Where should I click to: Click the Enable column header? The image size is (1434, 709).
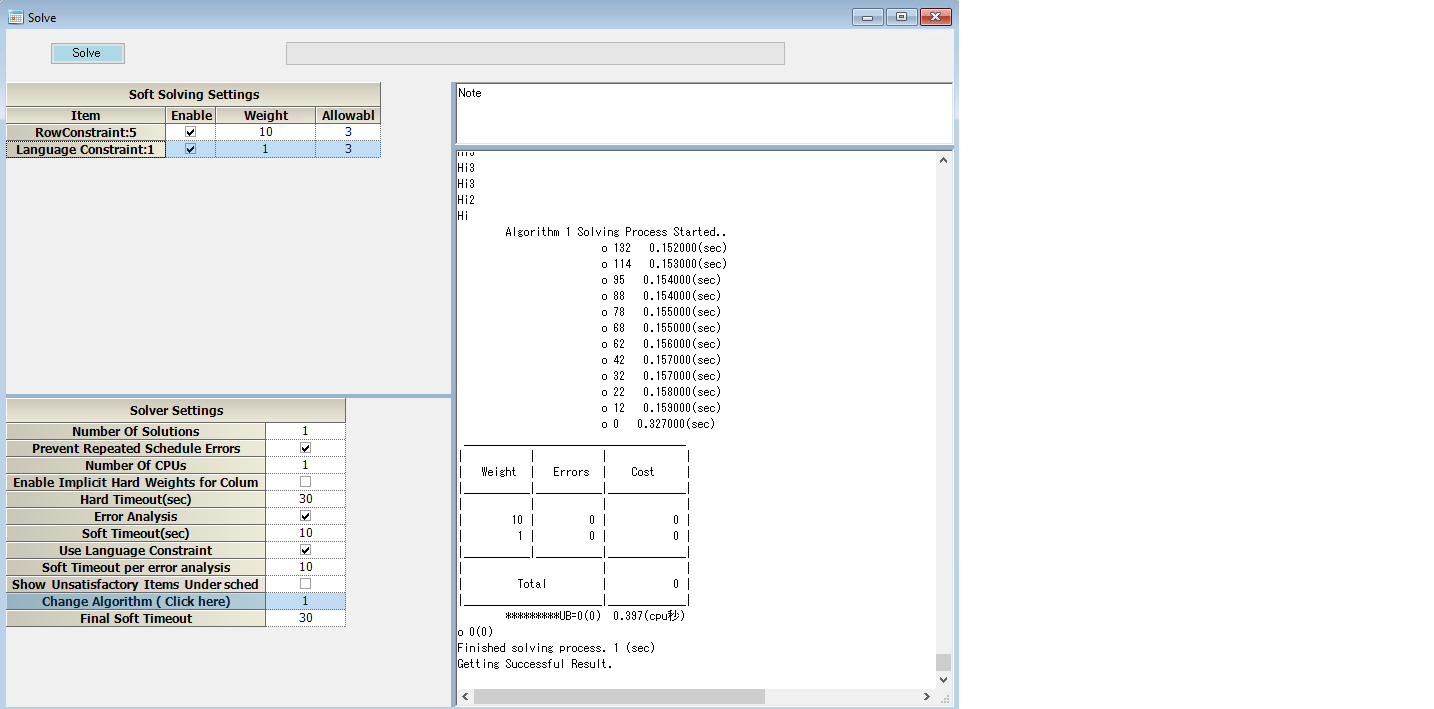(191, 116)
